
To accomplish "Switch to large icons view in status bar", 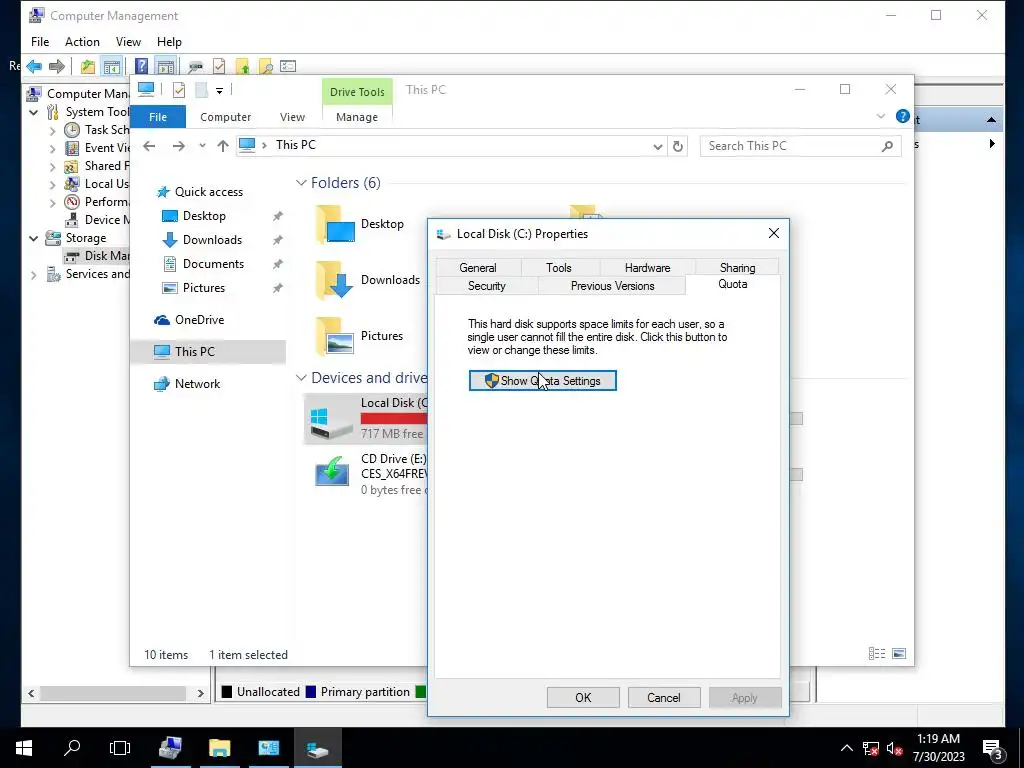I will [899, 654].
